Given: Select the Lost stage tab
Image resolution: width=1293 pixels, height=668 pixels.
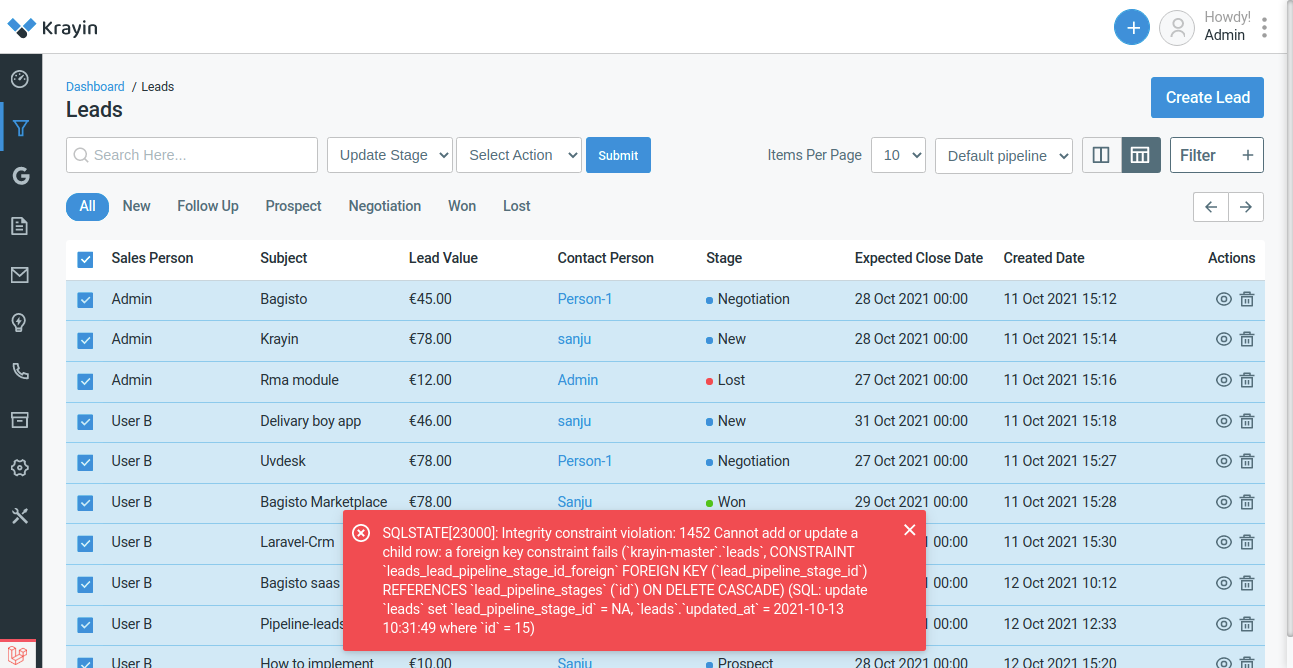Looking at the screenshot, I should click(x=517, y=206).
